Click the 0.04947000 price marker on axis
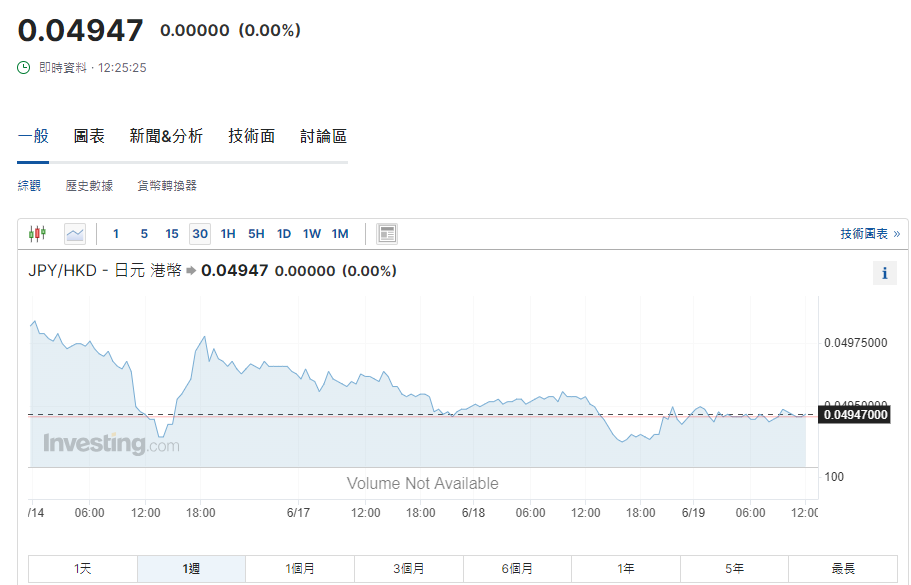Image resolution: width=911 pixels, height=585 pixels. tap(854, 415)
